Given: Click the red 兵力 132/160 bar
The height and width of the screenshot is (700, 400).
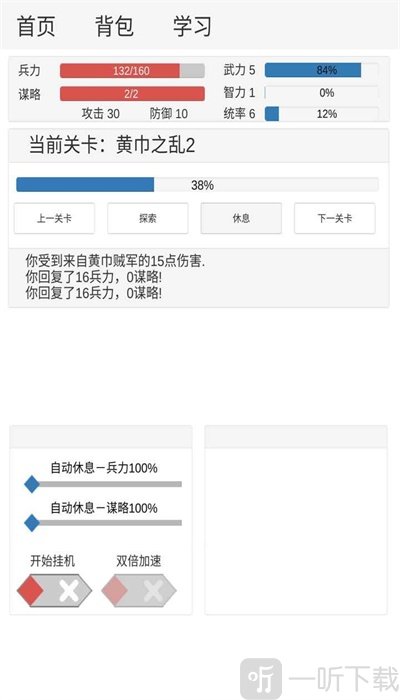Looking at the screenshot, I should (132, 71).
